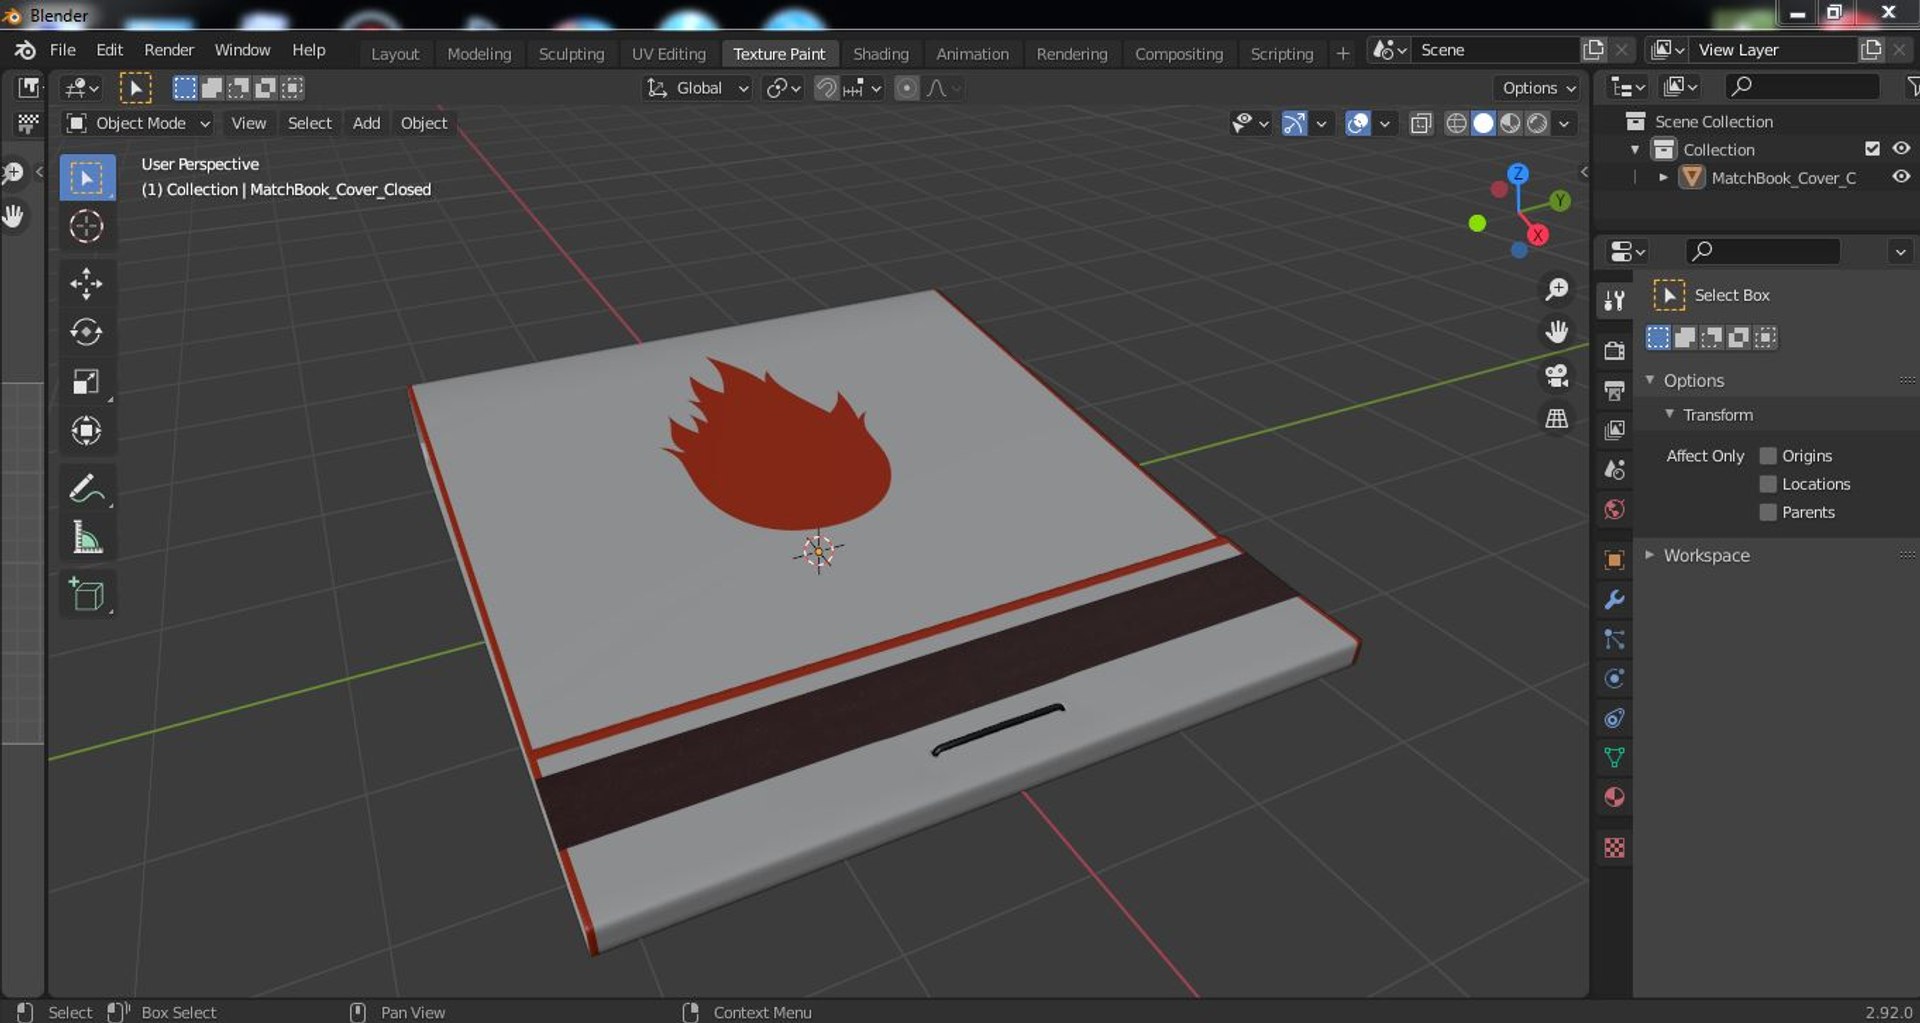Hide MatchBook_Cover_C with its eye icon
The height and width of the screenshot is (1023, 1920).
[x=1901, y=177]
